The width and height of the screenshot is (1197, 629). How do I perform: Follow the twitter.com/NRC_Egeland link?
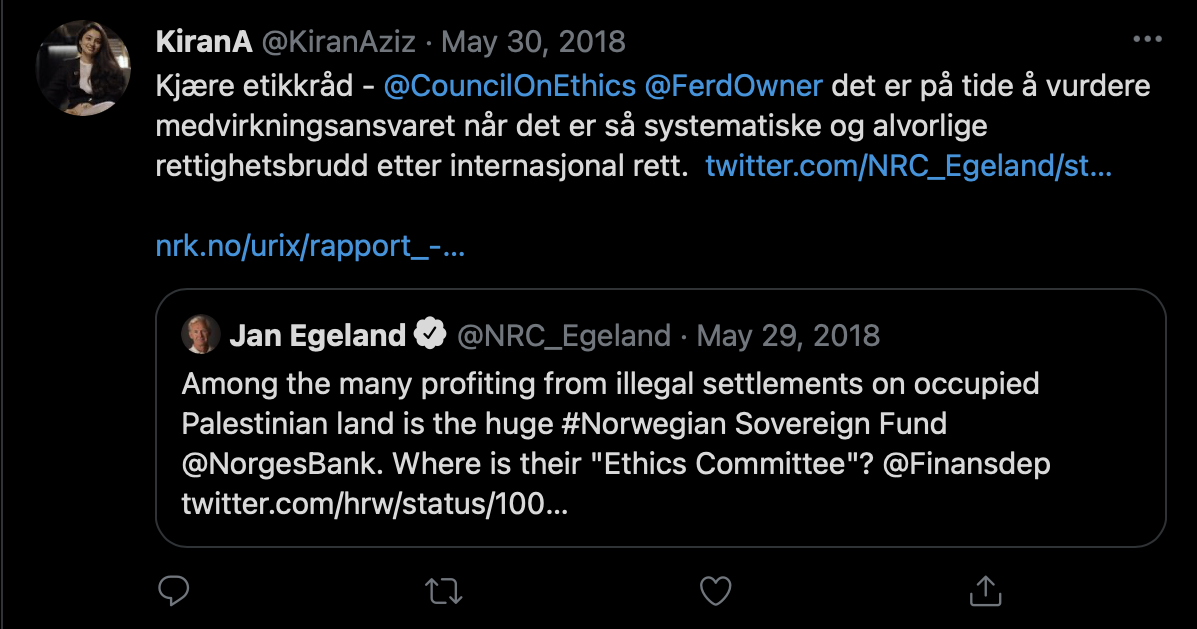(x=908, y=166)
